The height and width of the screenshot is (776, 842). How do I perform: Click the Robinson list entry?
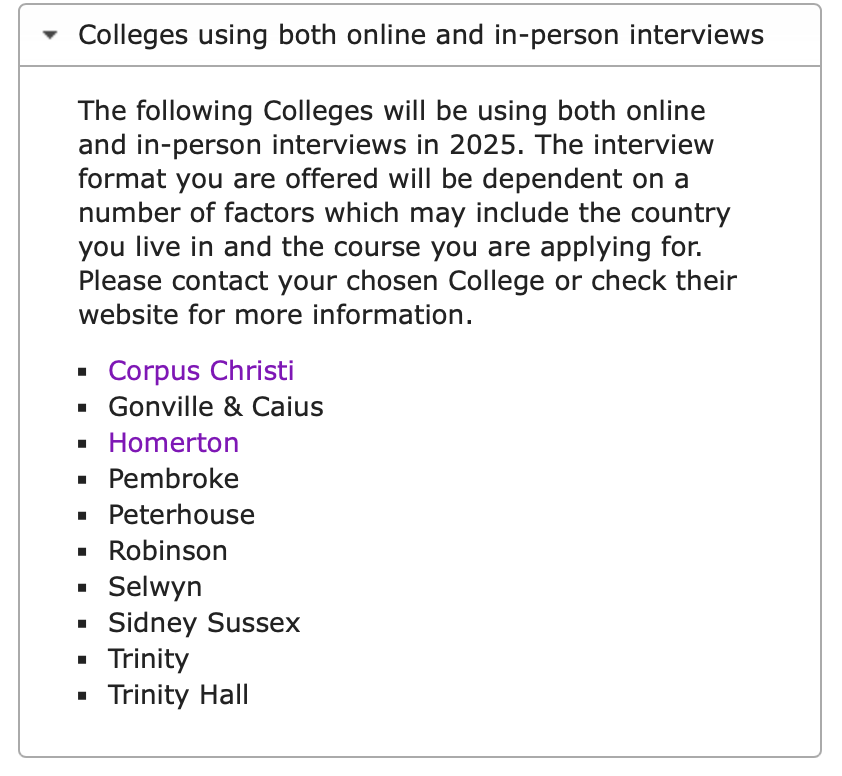click(167, 551)
